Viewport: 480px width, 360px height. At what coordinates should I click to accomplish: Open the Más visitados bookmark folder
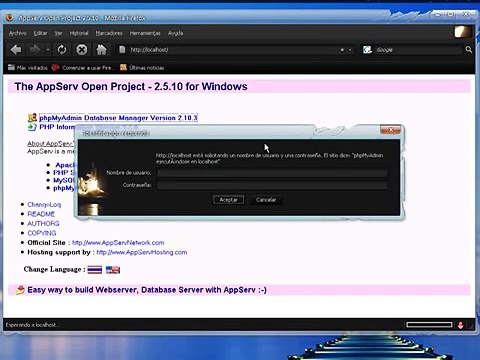pyautogui.click(x=28, y=68)
